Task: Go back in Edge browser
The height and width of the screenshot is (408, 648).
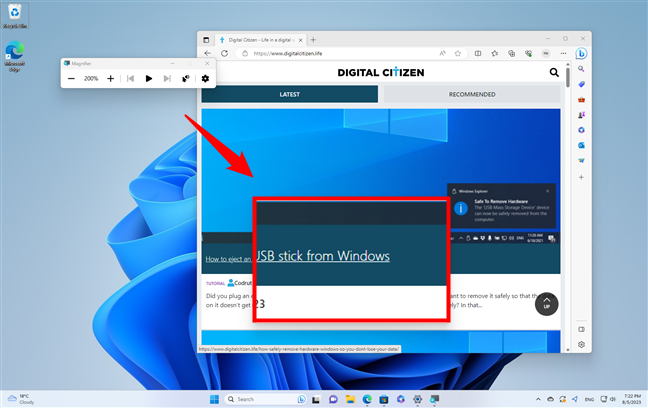Action: tap(208, 53)
